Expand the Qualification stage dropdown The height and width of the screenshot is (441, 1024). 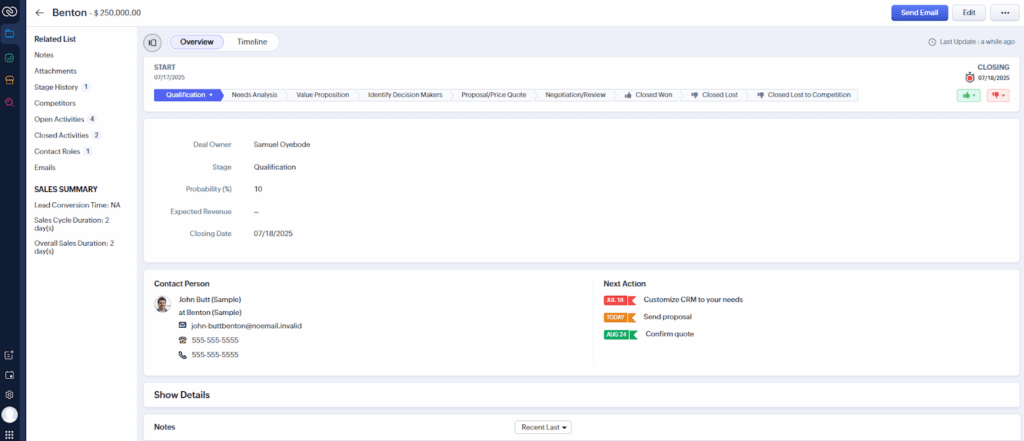pyautogui.click(x=187, y=95)
